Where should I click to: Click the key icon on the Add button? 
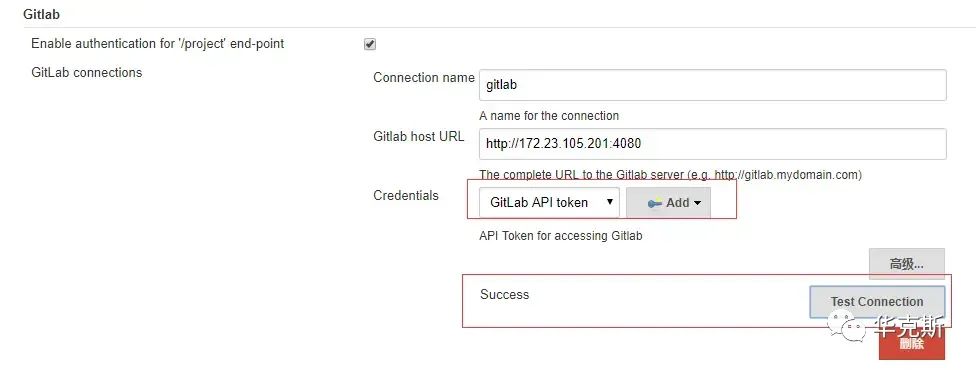coord(655,203)
